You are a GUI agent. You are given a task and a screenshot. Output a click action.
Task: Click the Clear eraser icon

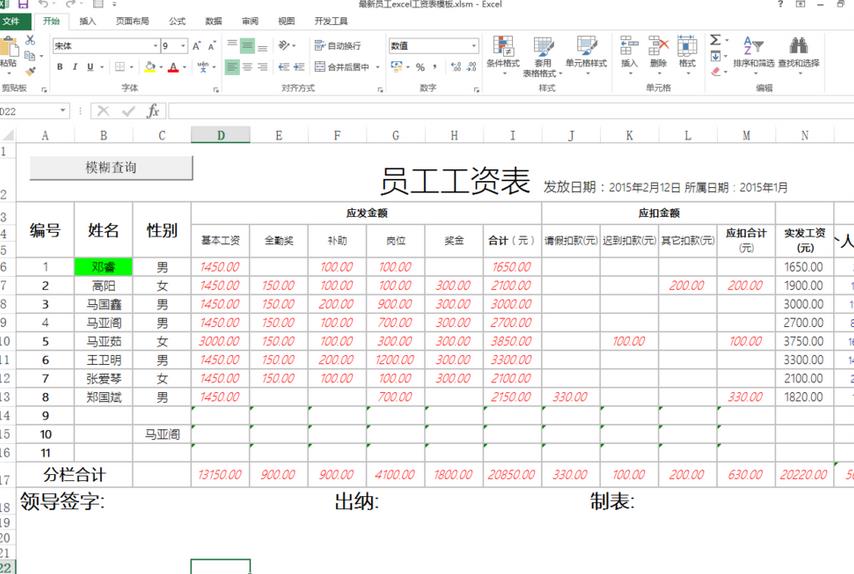tap(716, 71)
